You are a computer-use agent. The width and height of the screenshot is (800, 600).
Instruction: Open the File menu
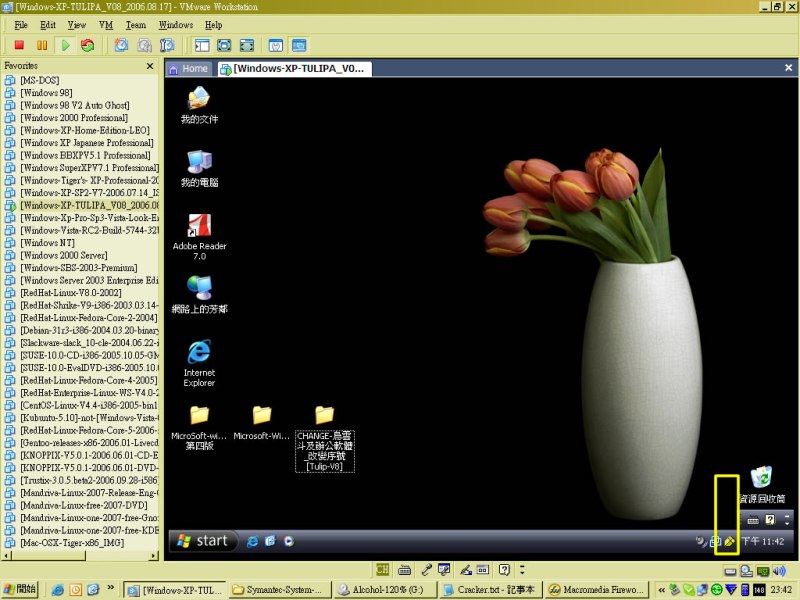coord(21,25)
